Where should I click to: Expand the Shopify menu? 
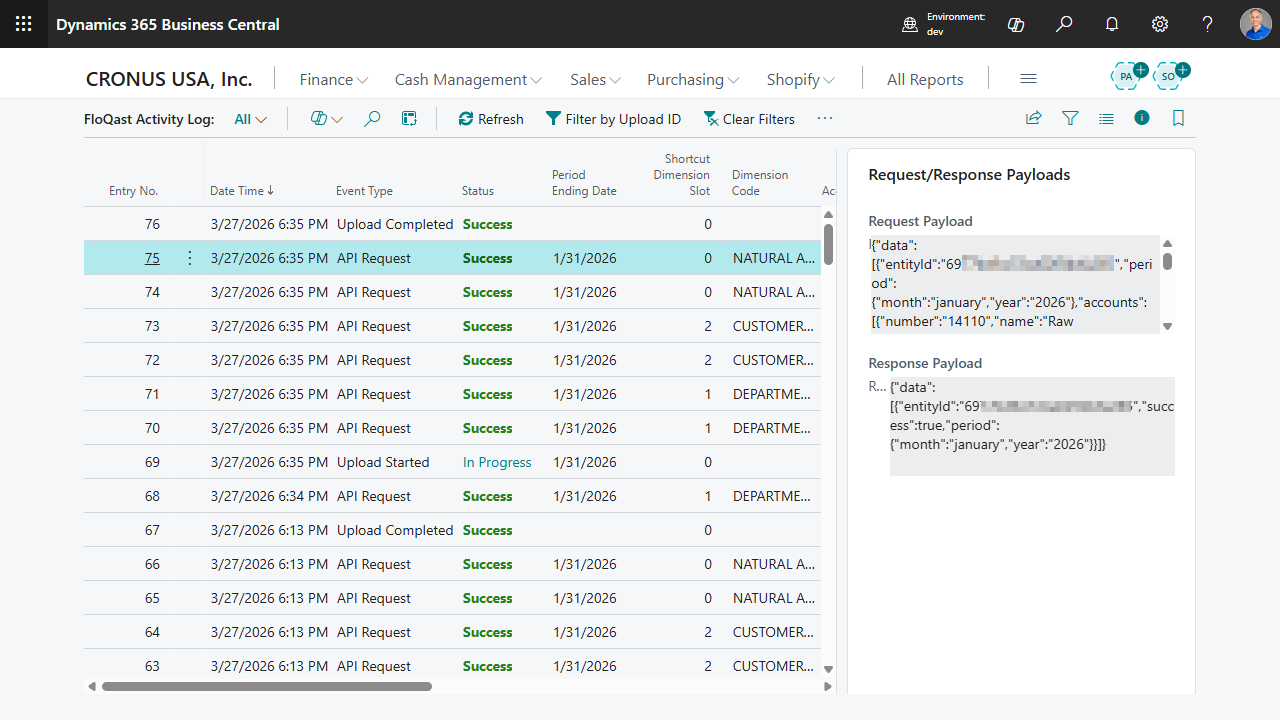pos(801,79)
